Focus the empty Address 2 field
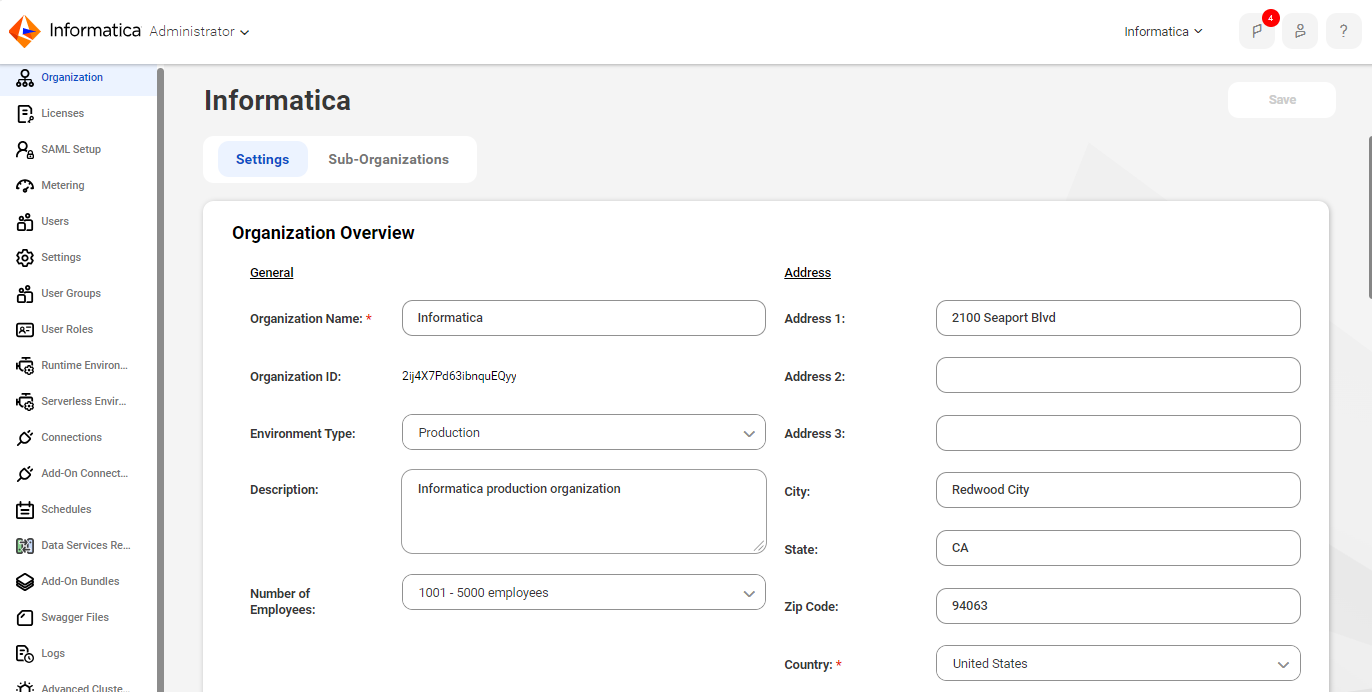This screenshot has width=1372, height=692. click(x=1118, y=375)
